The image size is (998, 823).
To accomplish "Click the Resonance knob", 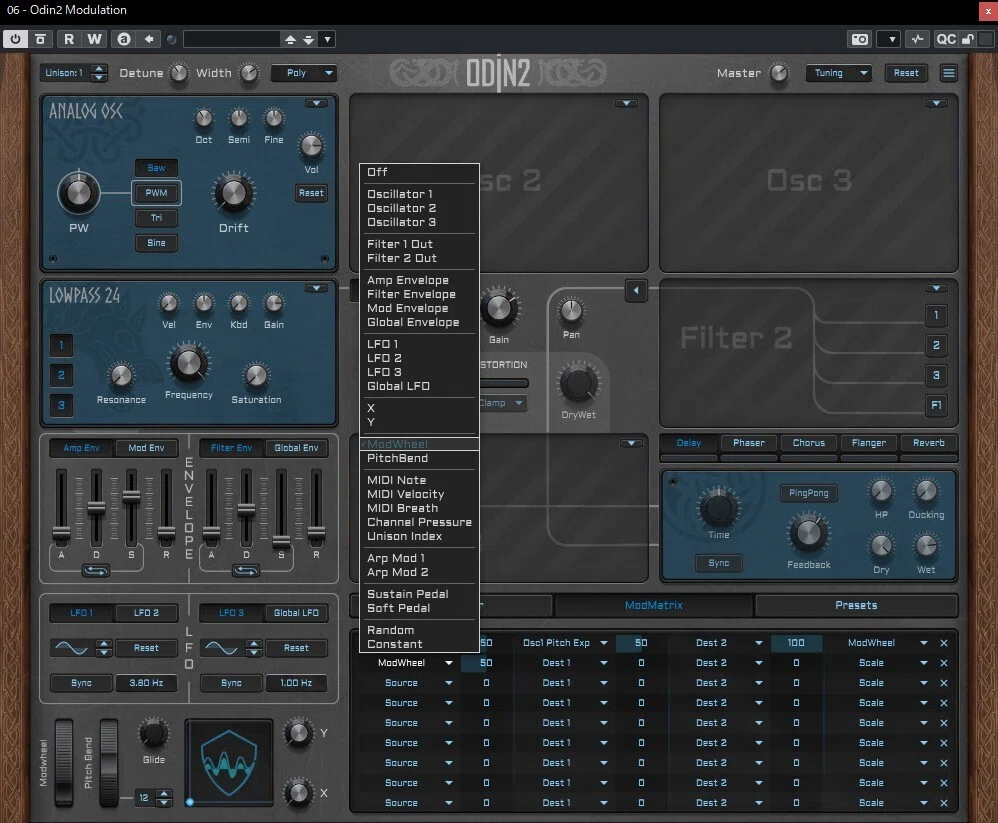I will click(x=121, y=376).
